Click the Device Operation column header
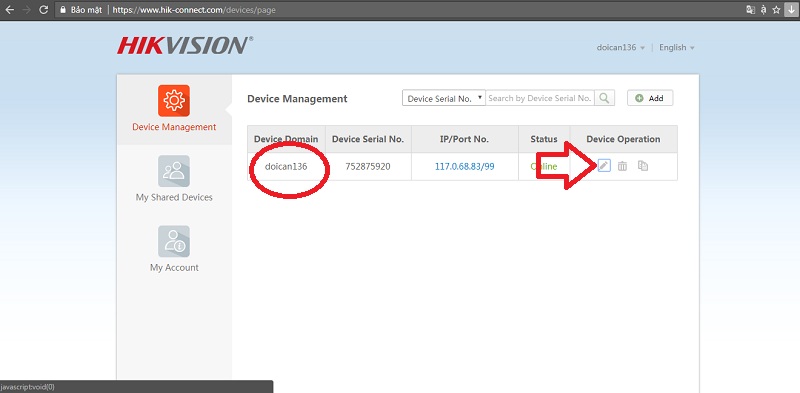 point(623,139)
